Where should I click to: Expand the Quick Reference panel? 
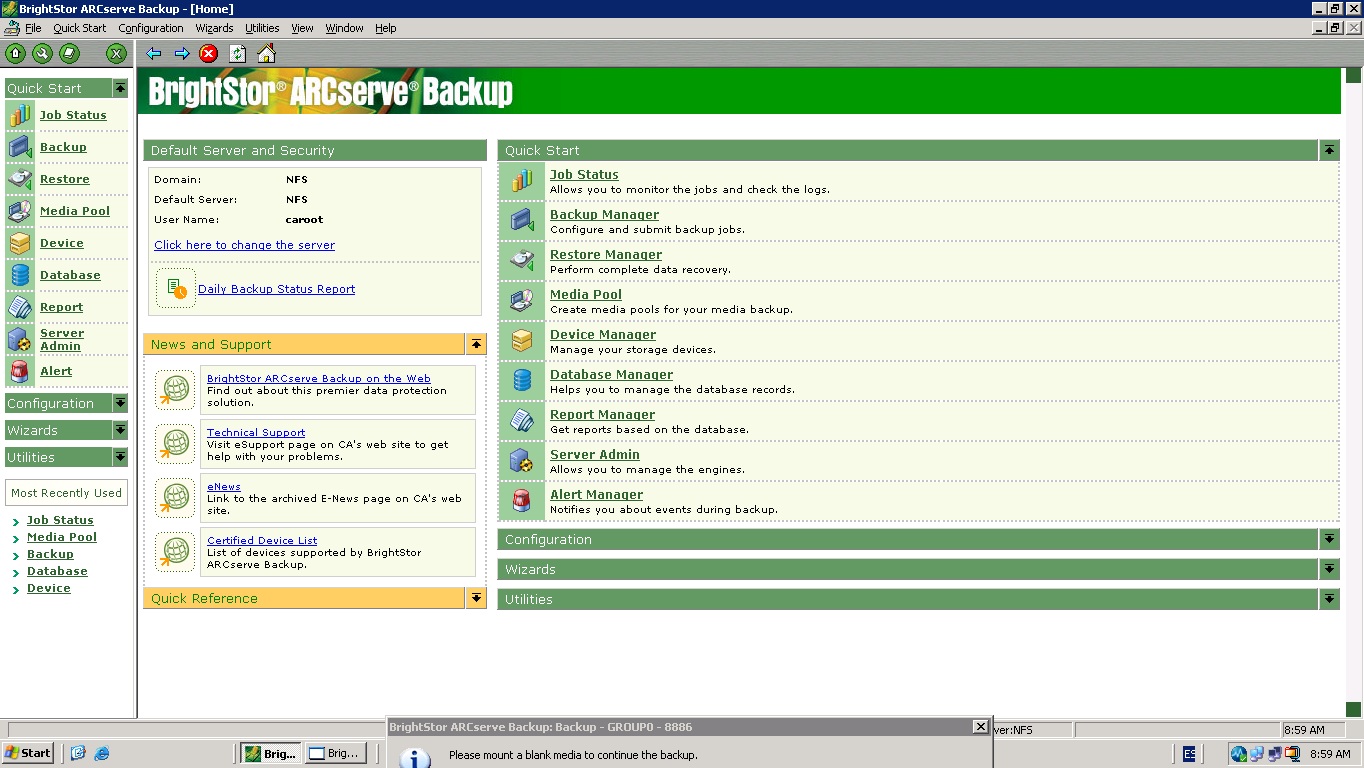[x=476, y=598]
